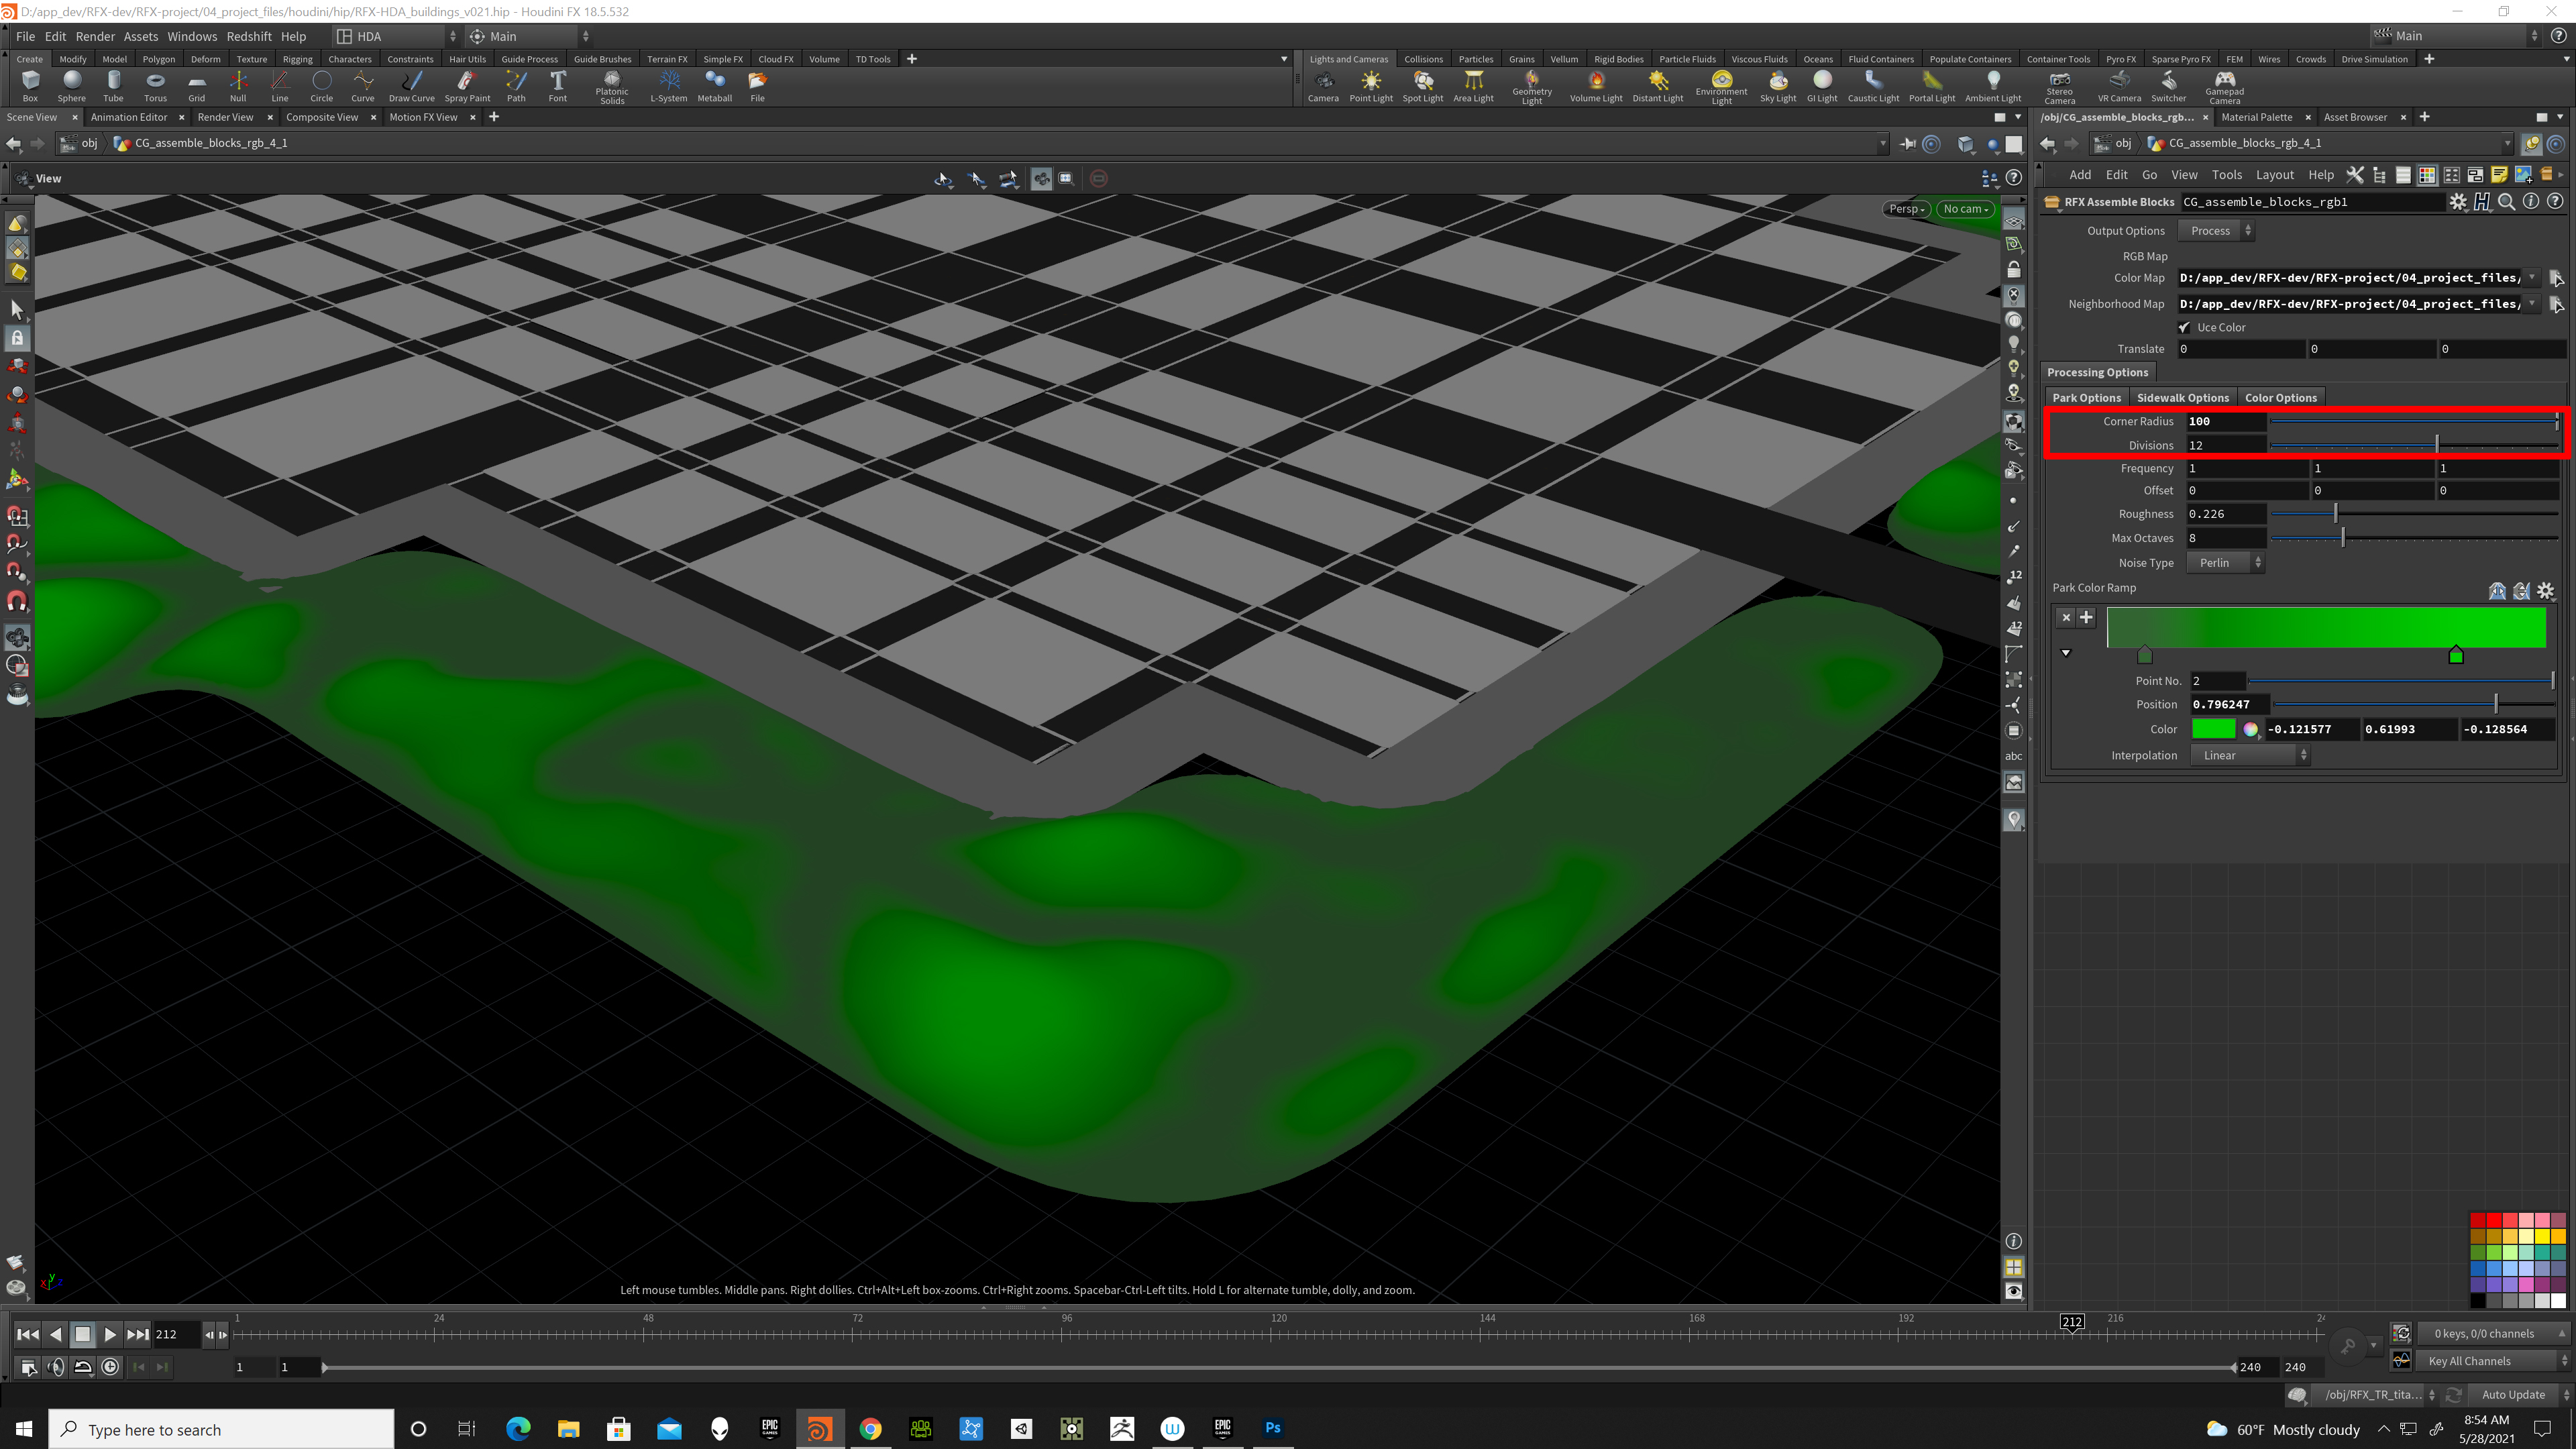Add a point to the color ramp
This screenshot has height=1449, width=2576.
(2087, 617)
